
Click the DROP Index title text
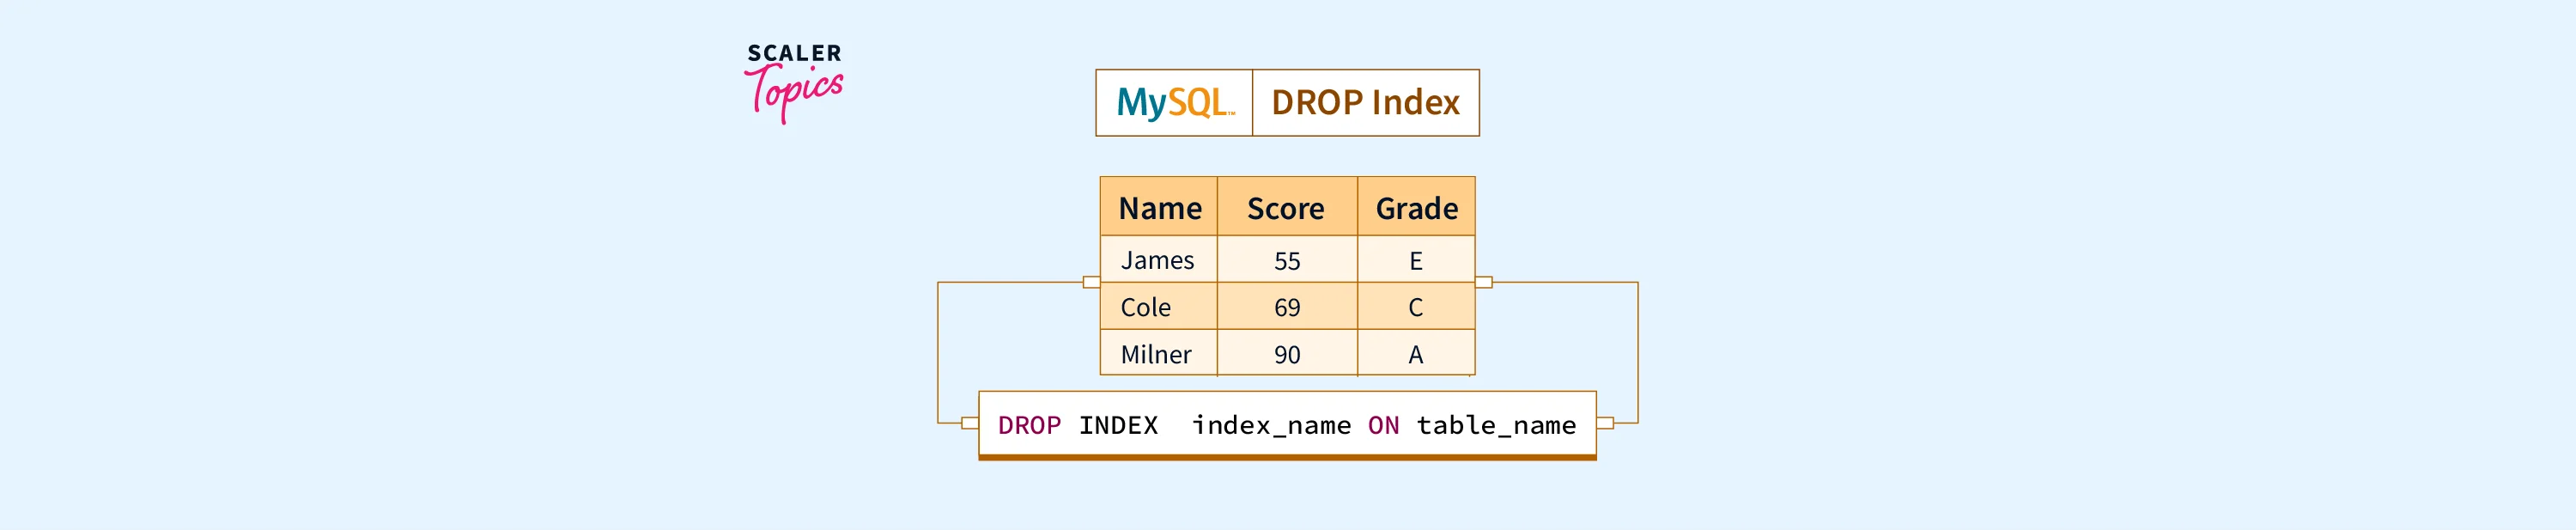coord(1365,102)
